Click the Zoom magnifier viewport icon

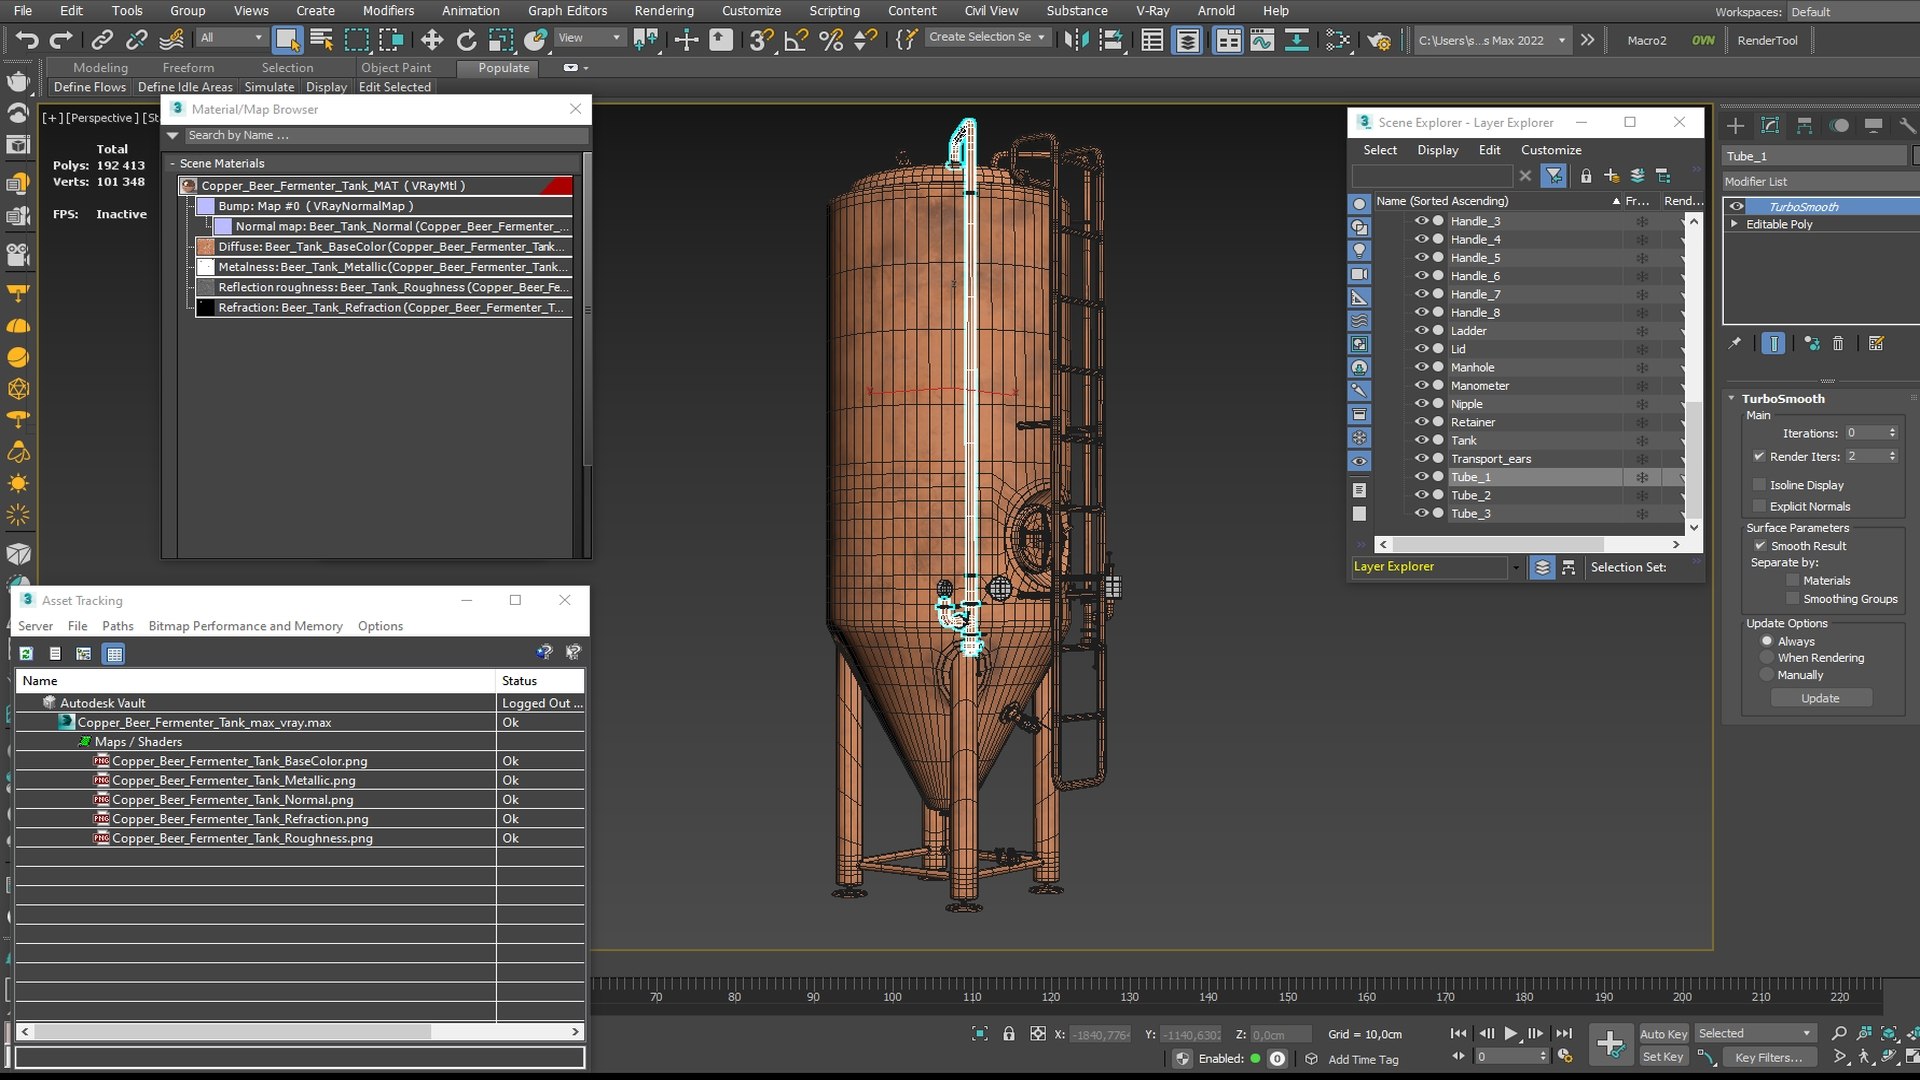pyautogui.click(x=1838, y=1033)
